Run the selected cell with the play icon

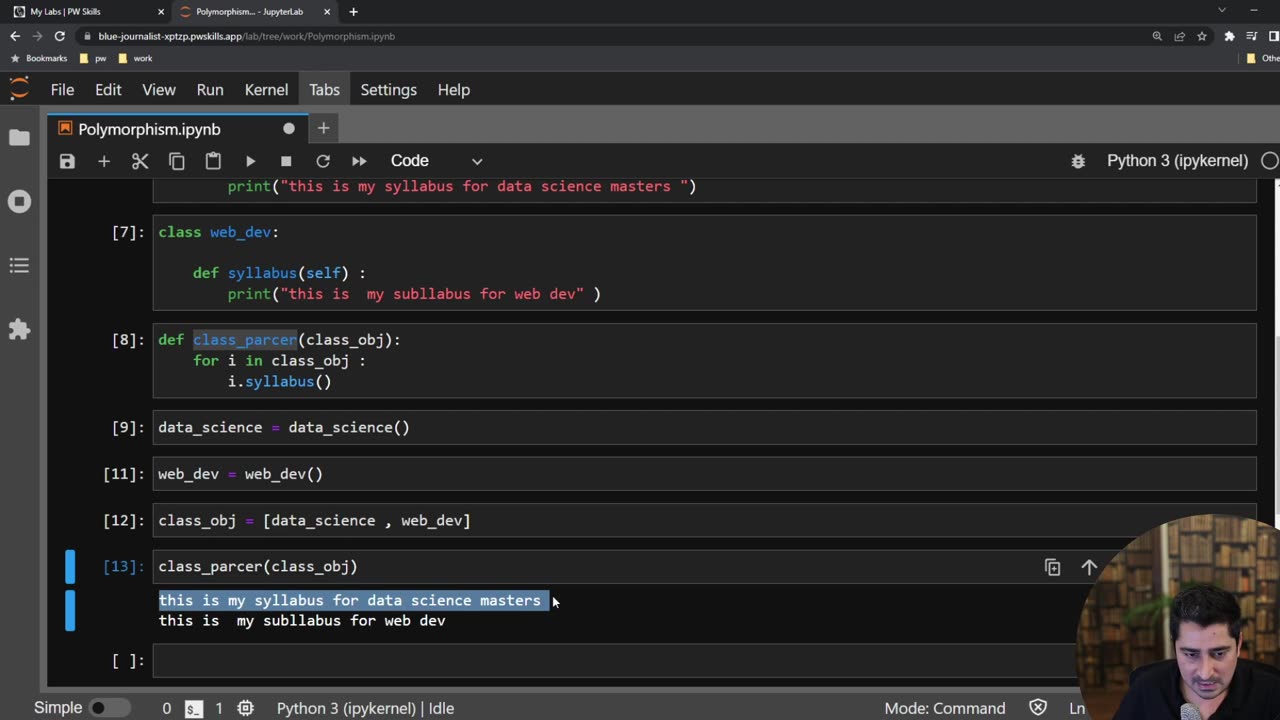click(250, 161)
